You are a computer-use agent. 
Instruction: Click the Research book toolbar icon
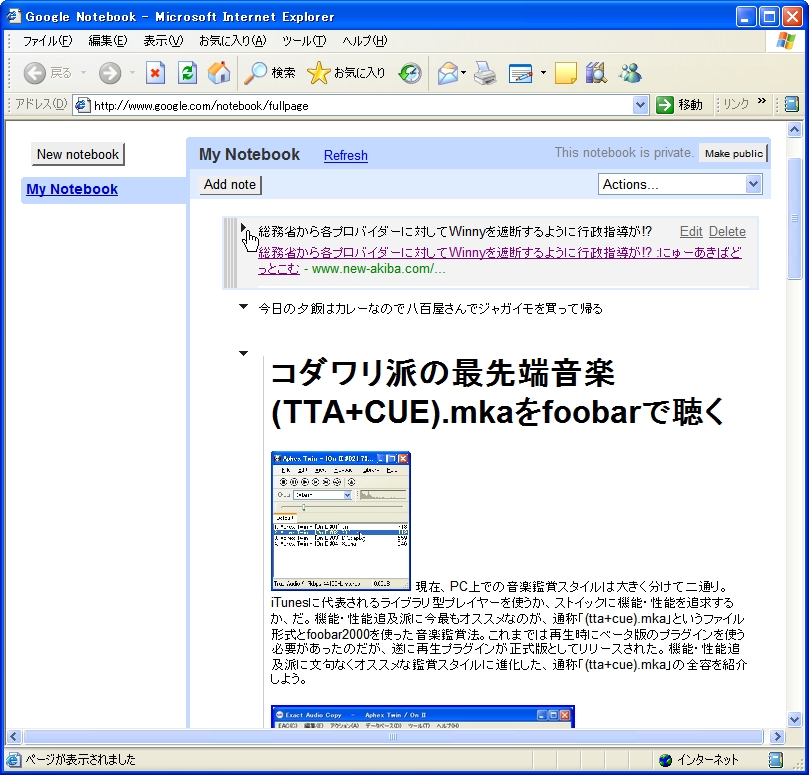click(x=596, y=73)
